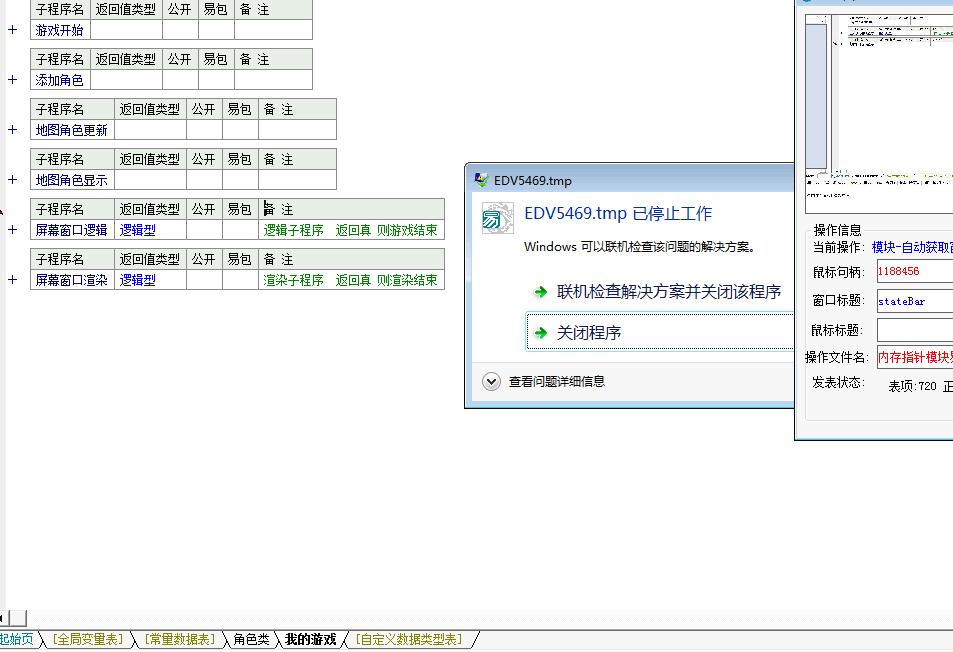Image resolution: width=953 pixels, height=652 pixels.
Task: Select the 地图角色显示 name cell
Action: (x=72, y=179)
